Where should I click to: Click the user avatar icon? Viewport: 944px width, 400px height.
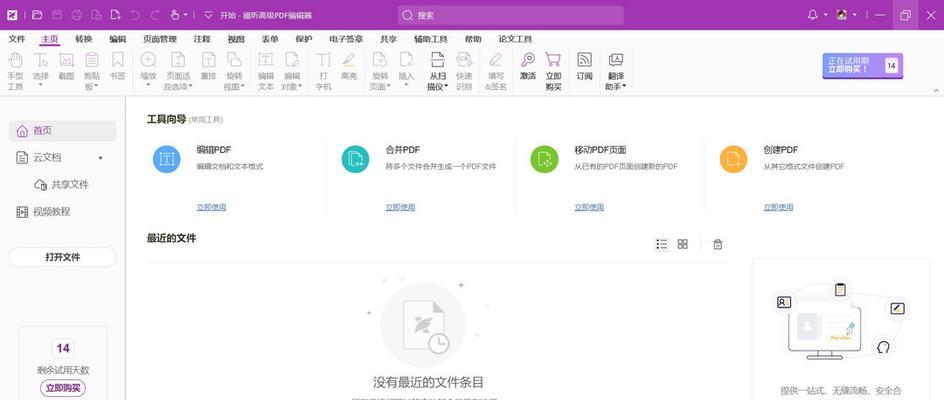(842, 15)
